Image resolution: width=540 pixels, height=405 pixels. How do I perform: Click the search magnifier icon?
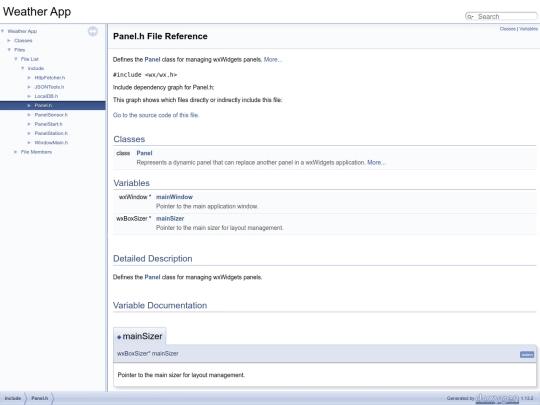470,17
